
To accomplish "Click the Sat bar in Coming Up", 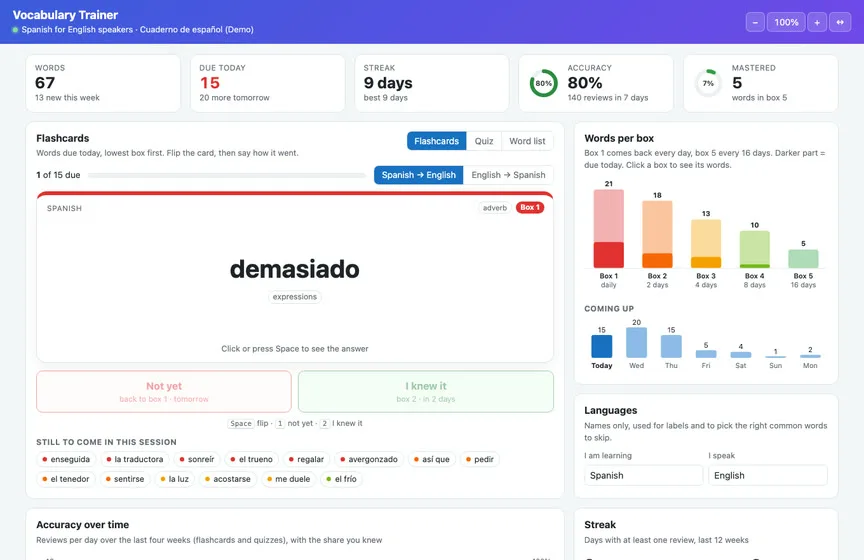I will [741, 355].
